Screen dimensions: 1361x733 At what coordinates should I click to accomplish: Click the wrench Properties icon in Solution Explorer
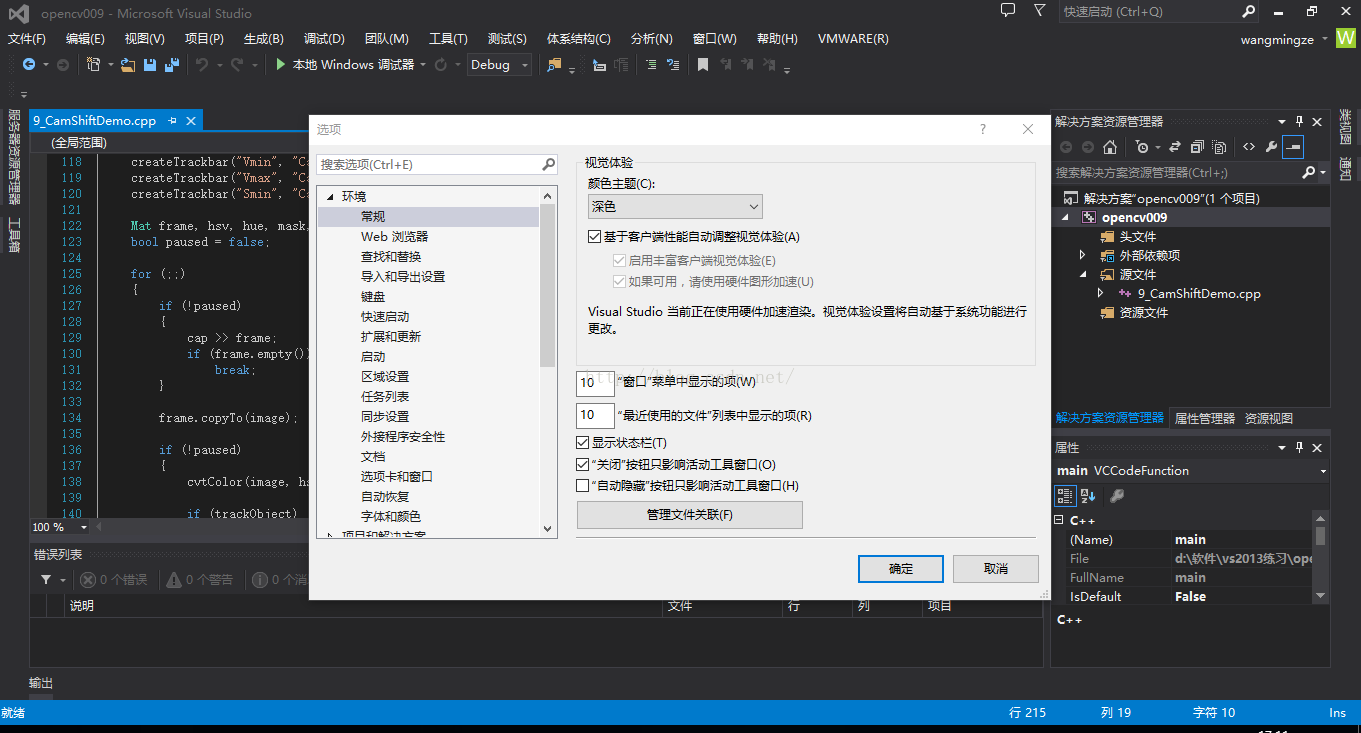click(x=1271, y=147)
